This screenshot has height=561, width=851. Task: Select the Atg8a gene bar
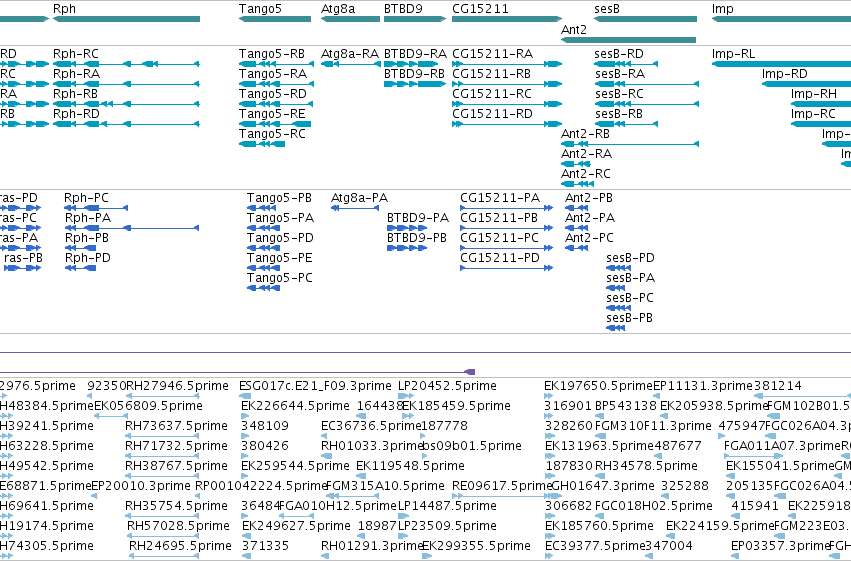(350, 19)
